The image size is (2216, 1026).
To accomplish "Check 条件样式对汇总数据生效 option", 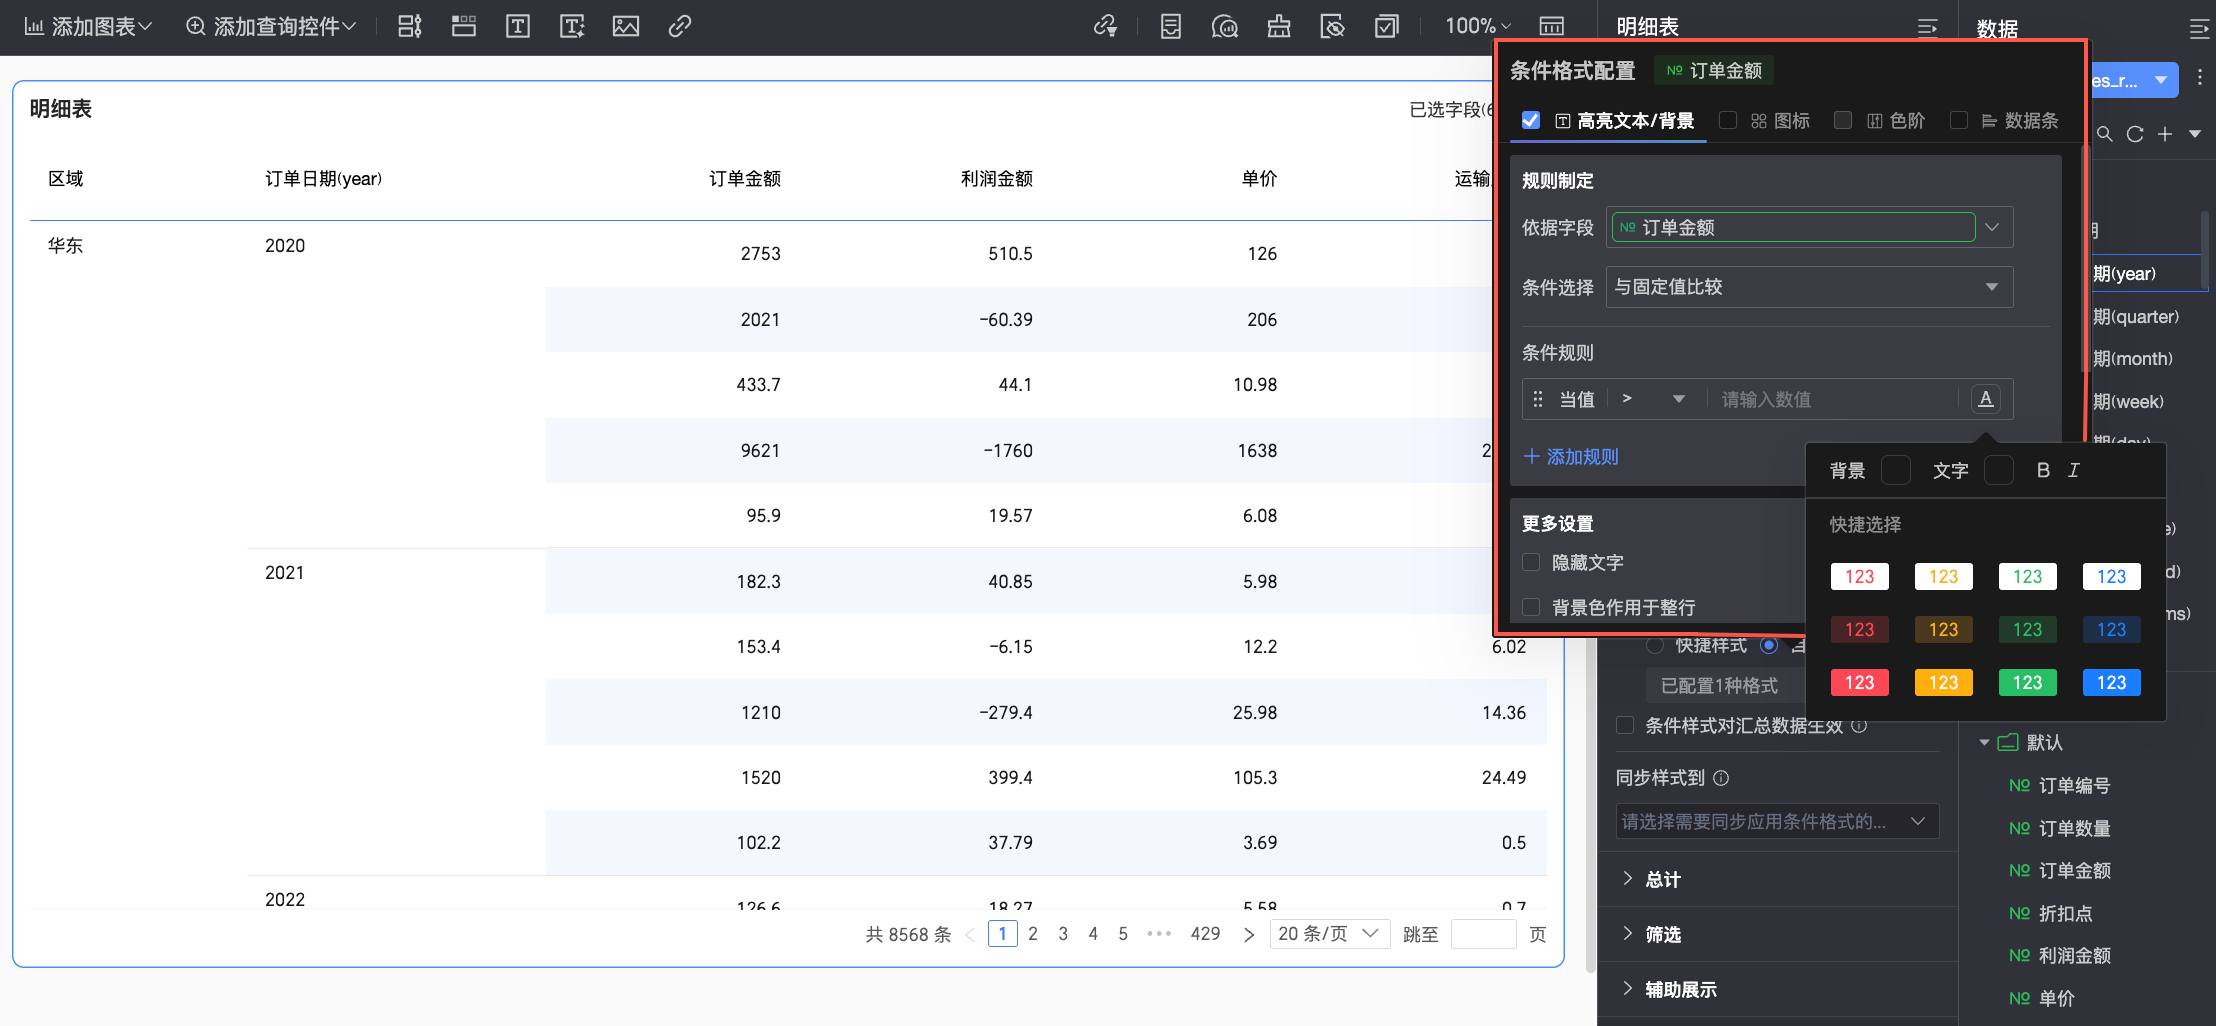I will [x=1626, y=725].
